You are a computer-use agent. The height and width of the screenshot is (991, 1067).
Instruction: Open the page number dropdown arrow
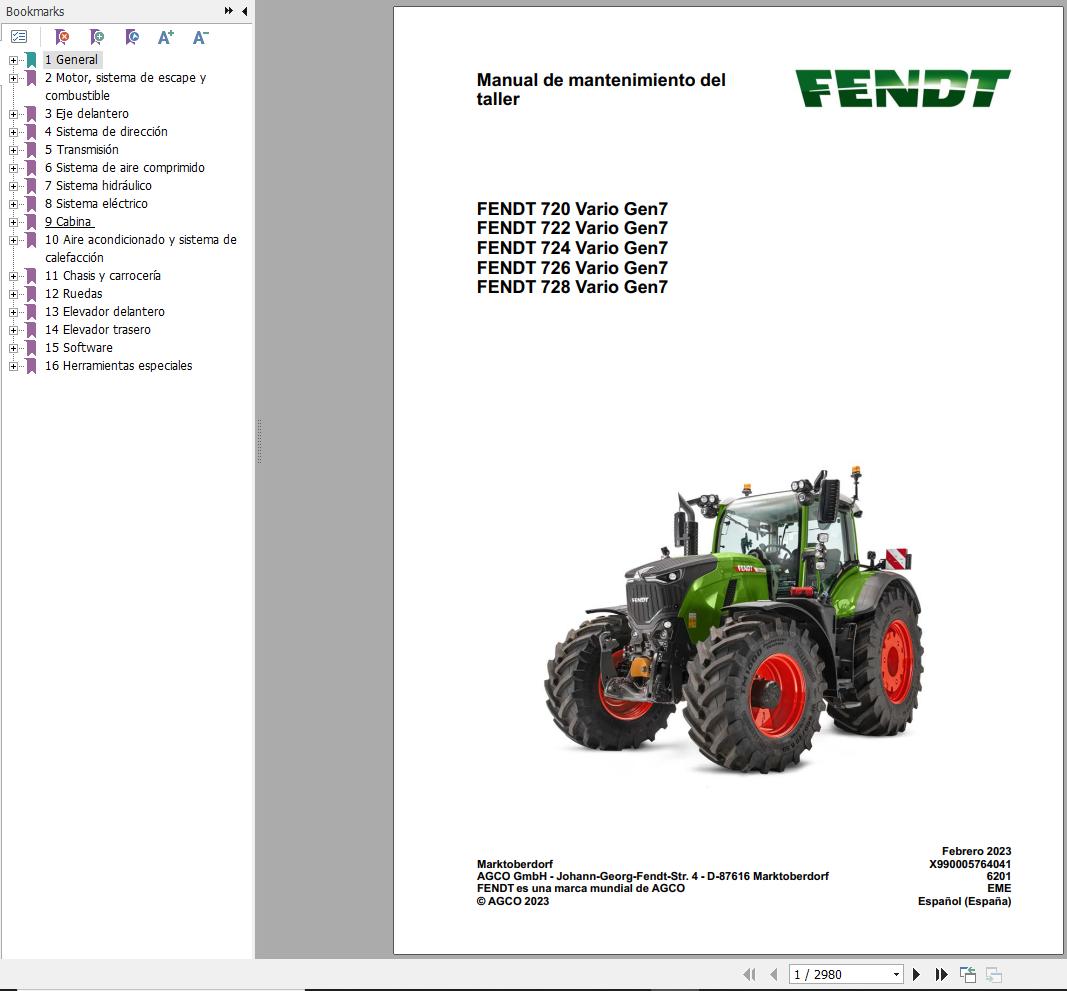896,975
